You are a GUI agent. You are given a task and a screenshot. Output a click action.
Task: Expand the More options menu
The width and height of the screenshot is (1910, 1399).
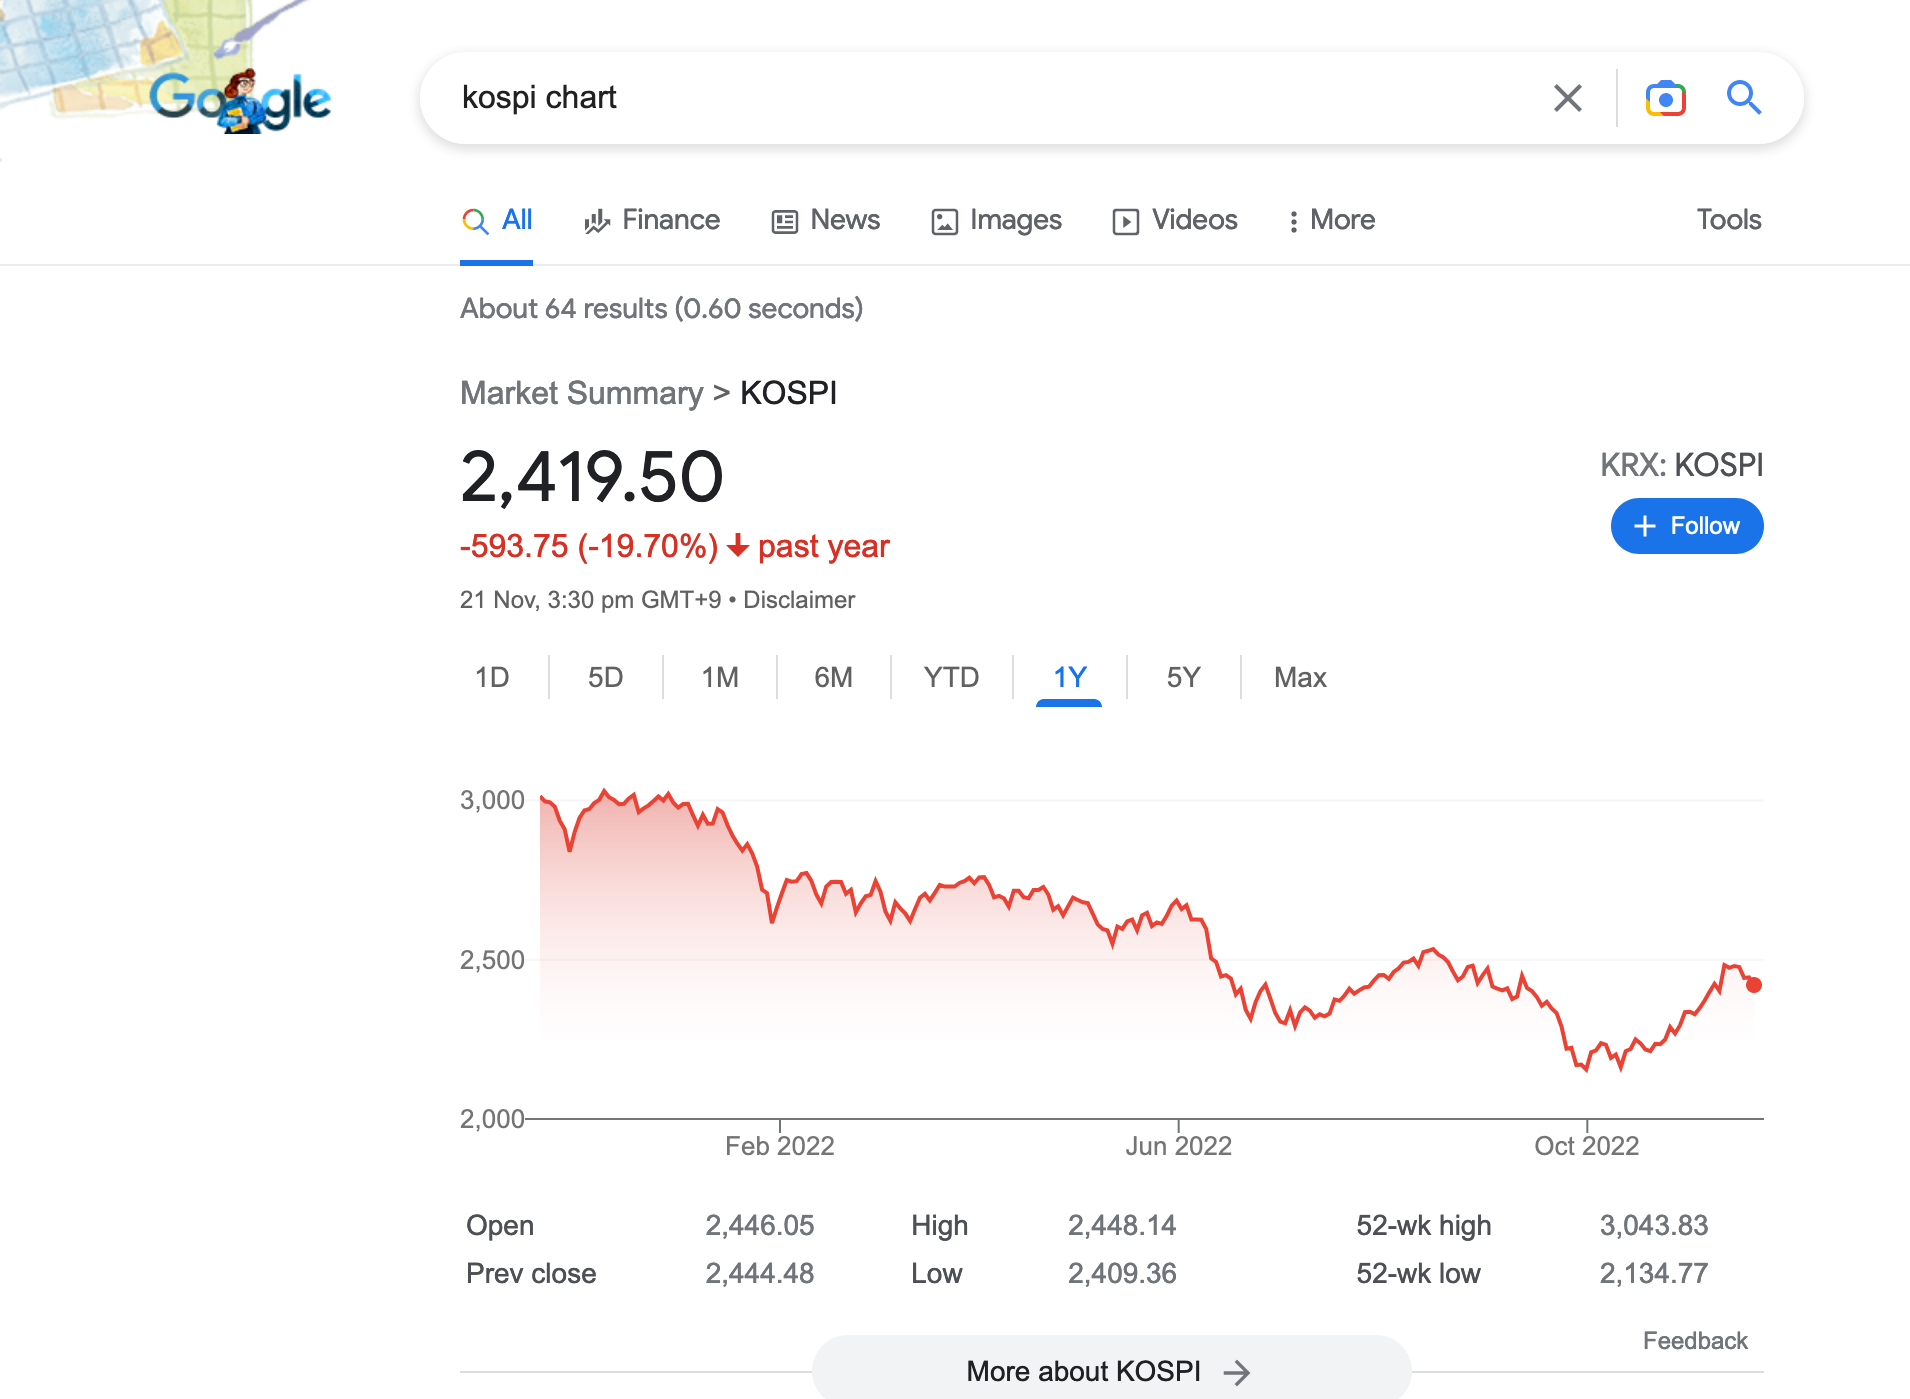click(1331, 220)
